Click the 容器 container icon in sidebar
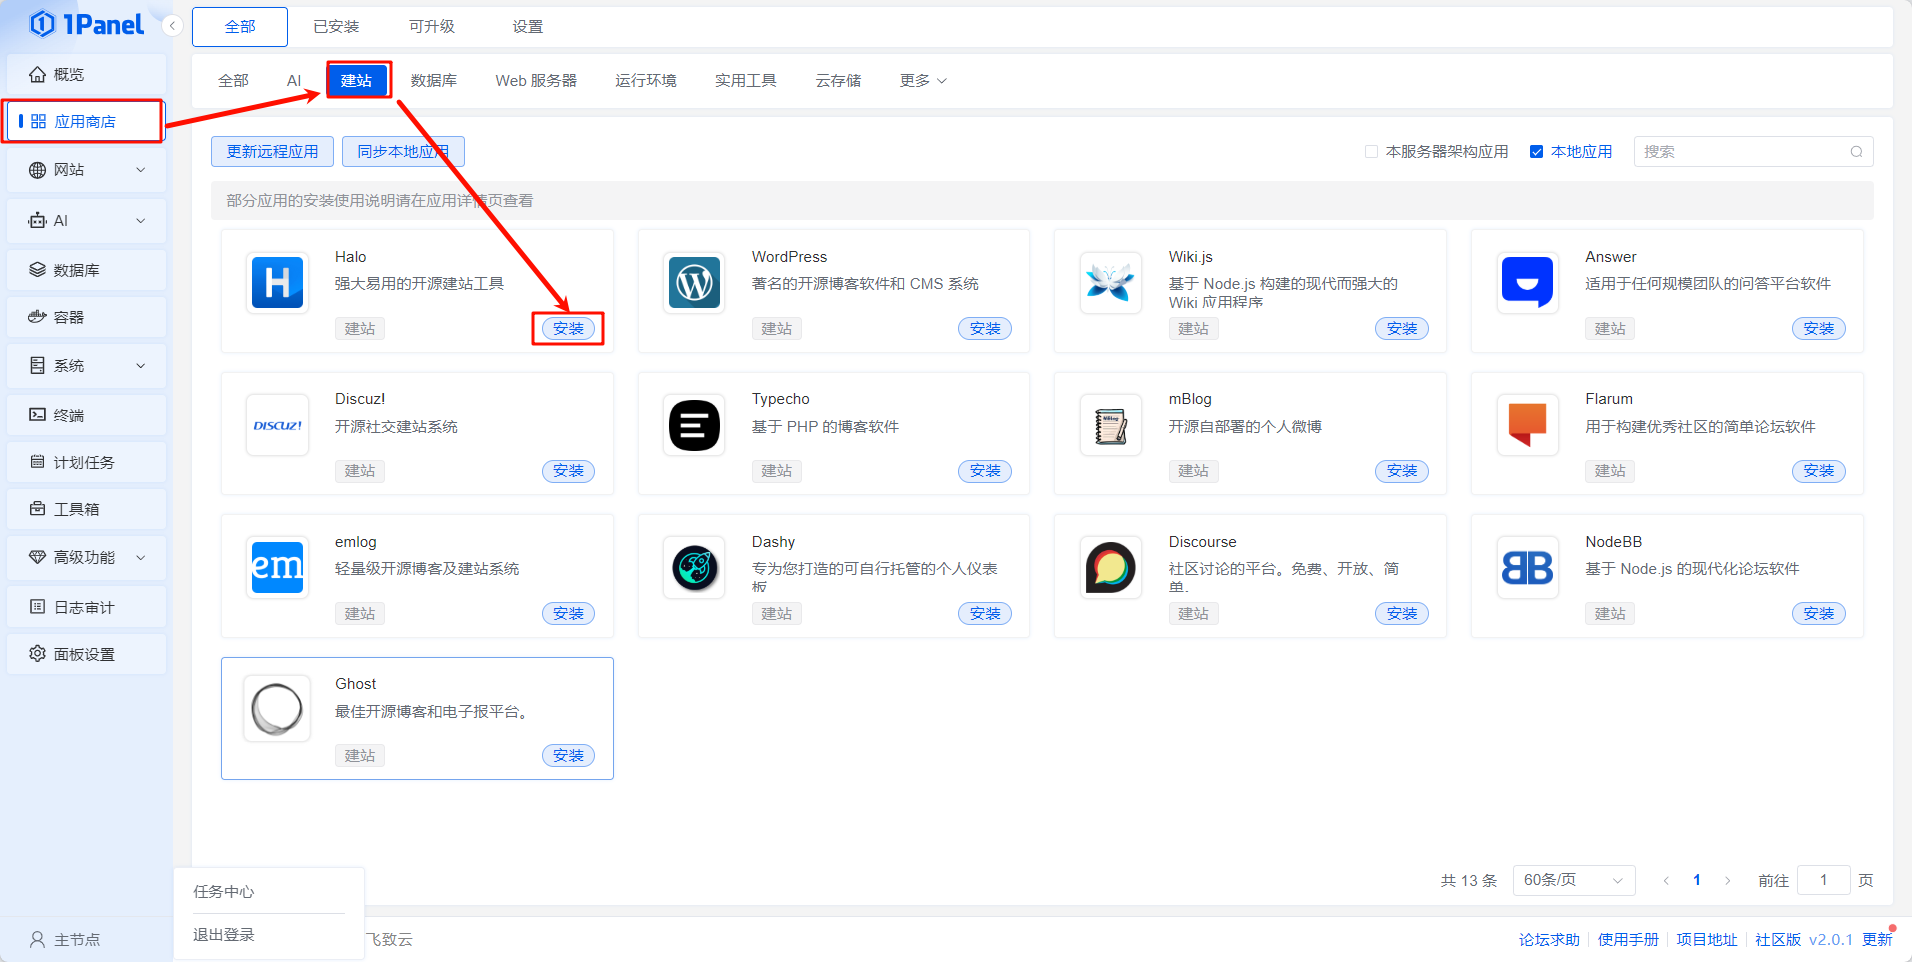 pos(37,317)
